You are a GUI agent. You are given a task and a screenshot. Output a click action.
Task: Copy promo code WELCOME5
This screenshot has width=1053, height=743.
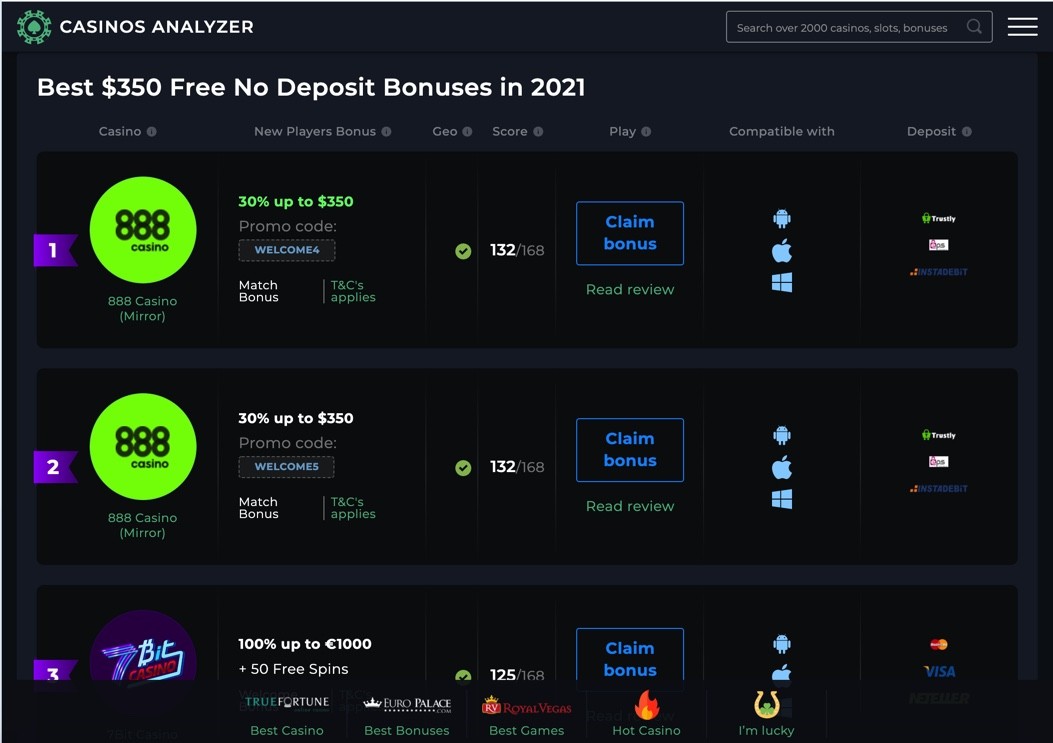coord(287,467)
